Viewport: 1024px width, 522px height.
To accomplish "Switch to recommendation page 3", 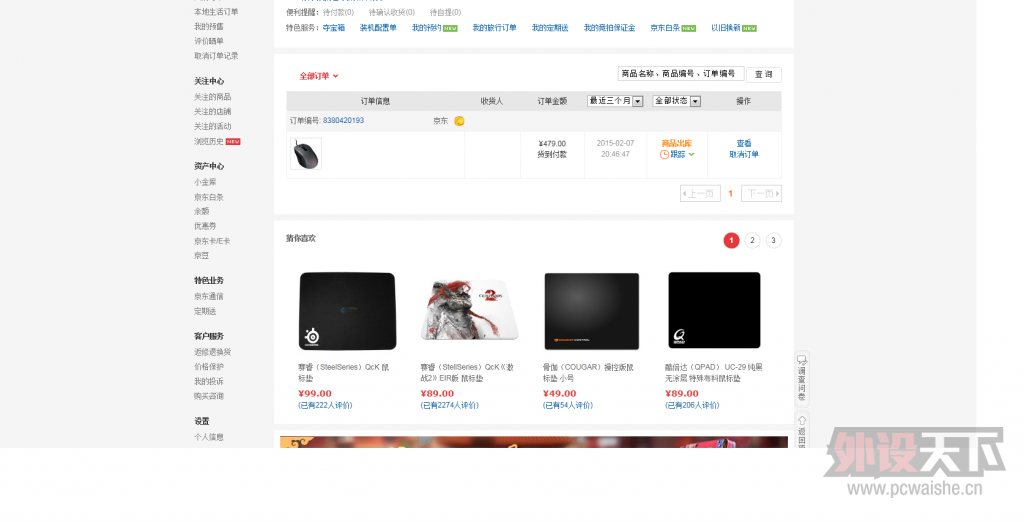I will coord(773,240).
